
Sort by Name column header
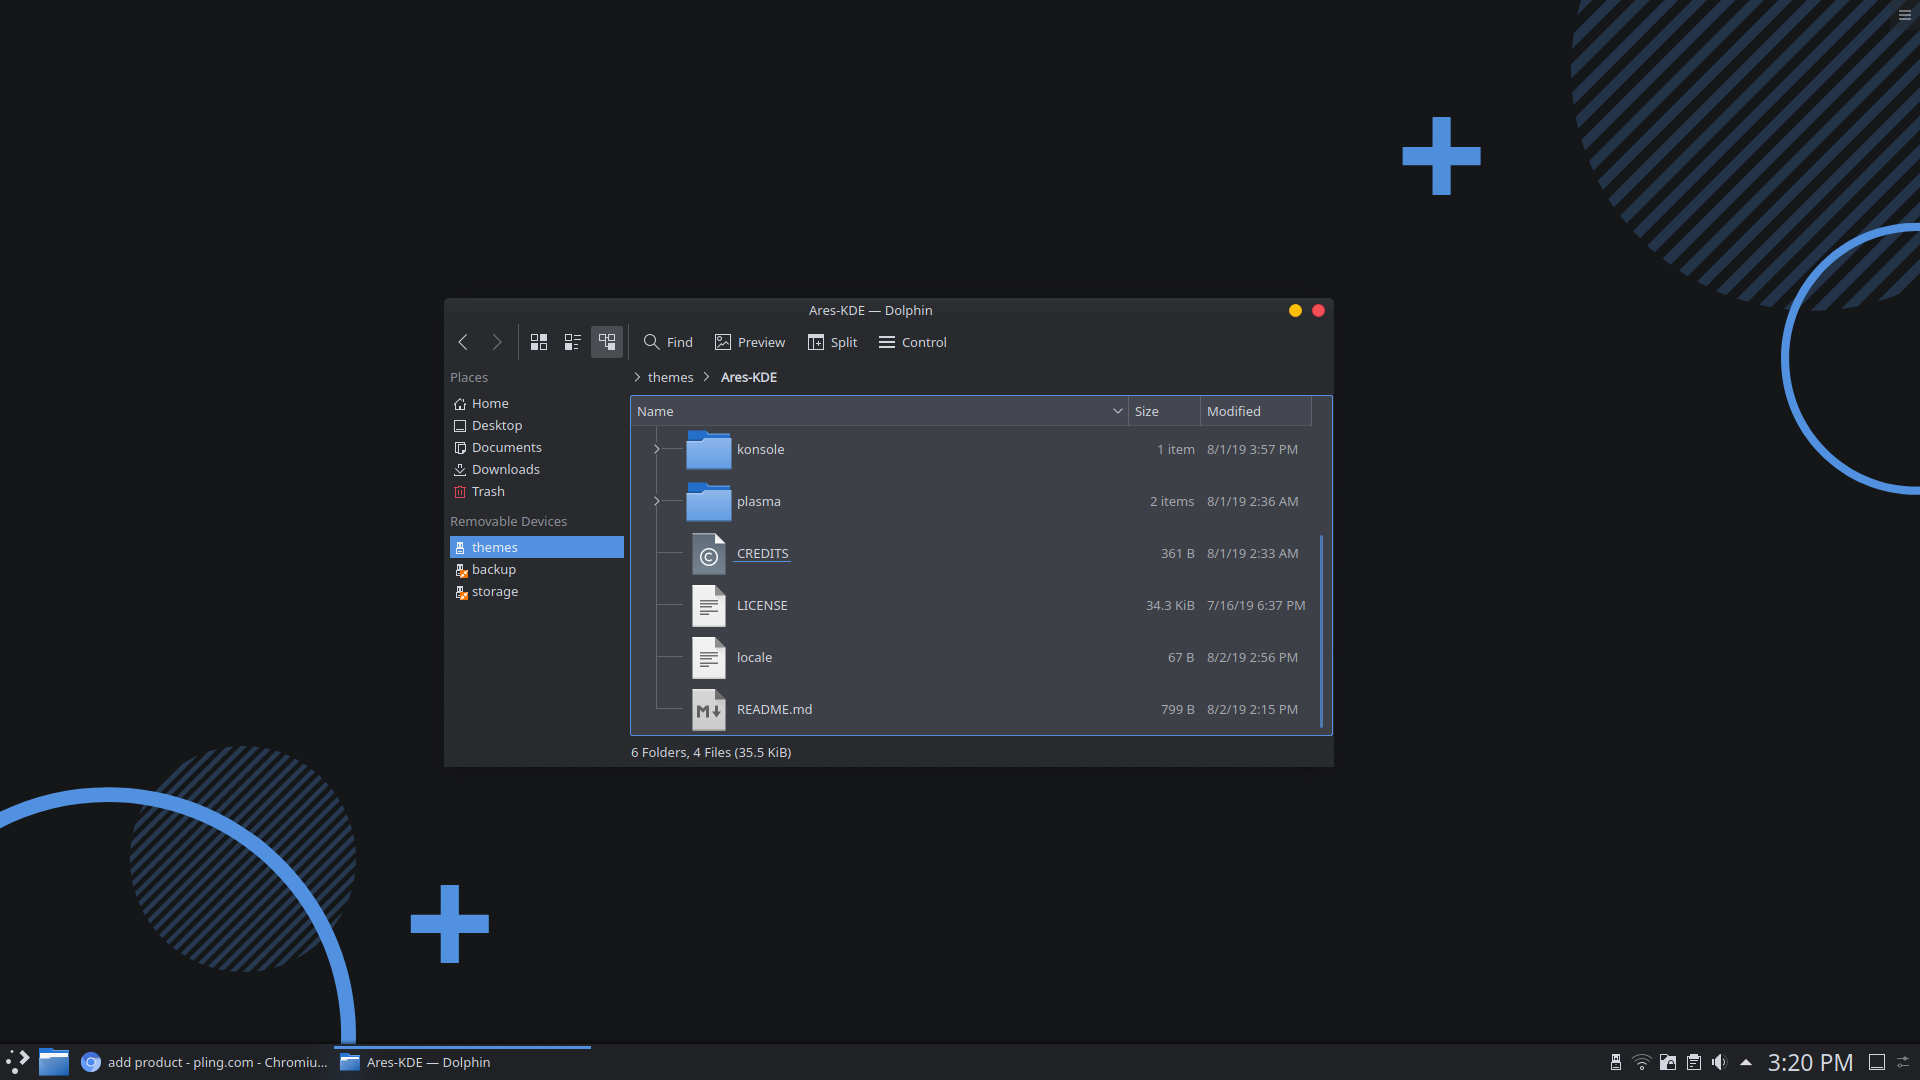click(x=879, y=411)
